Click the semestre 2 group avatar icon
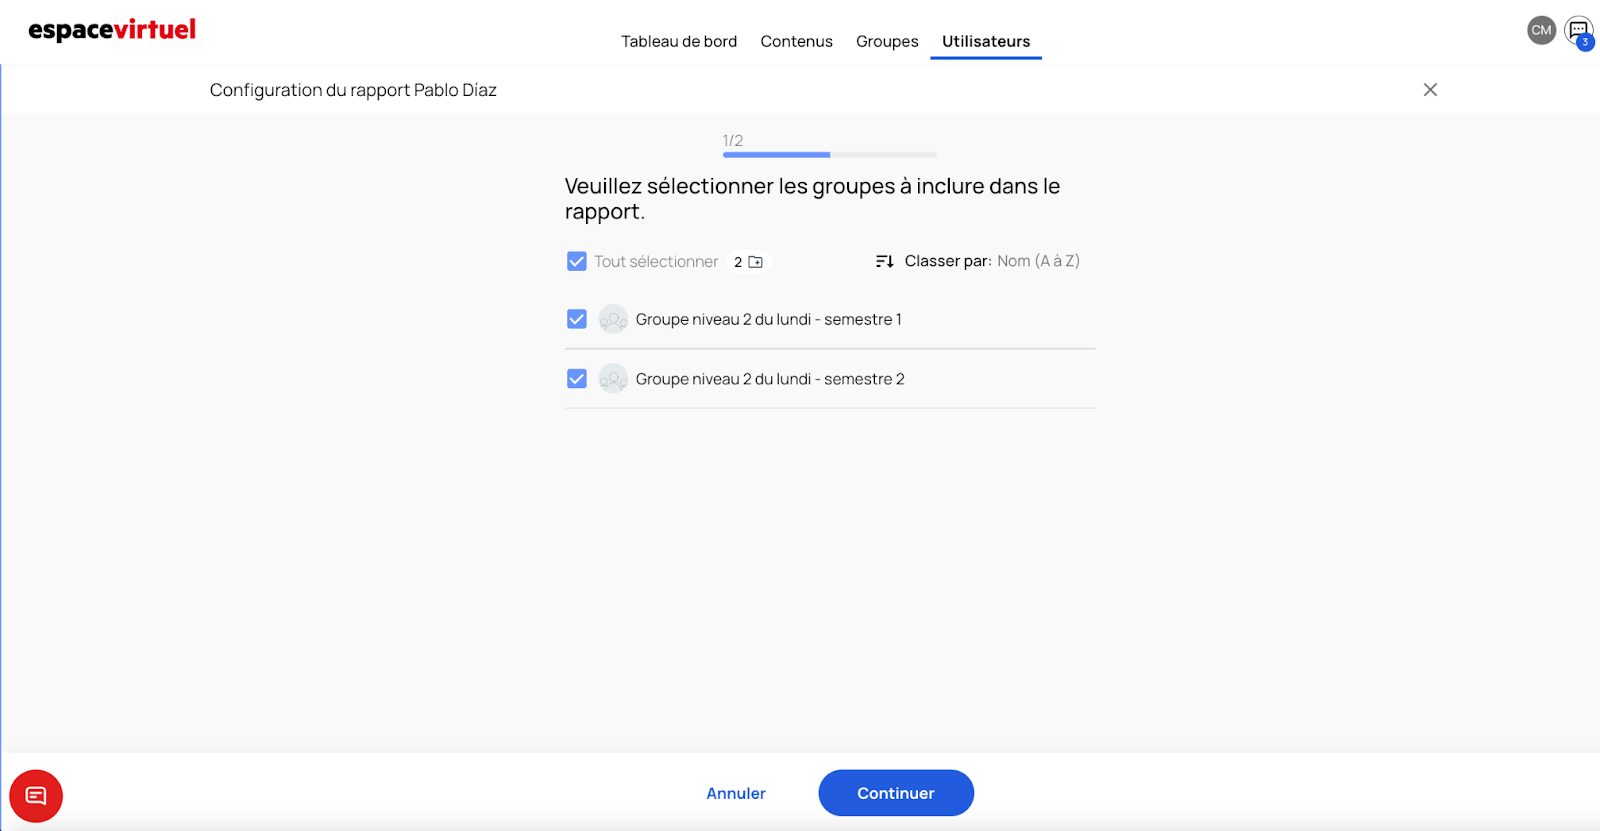1600x831 pixels. pos(613,379)
